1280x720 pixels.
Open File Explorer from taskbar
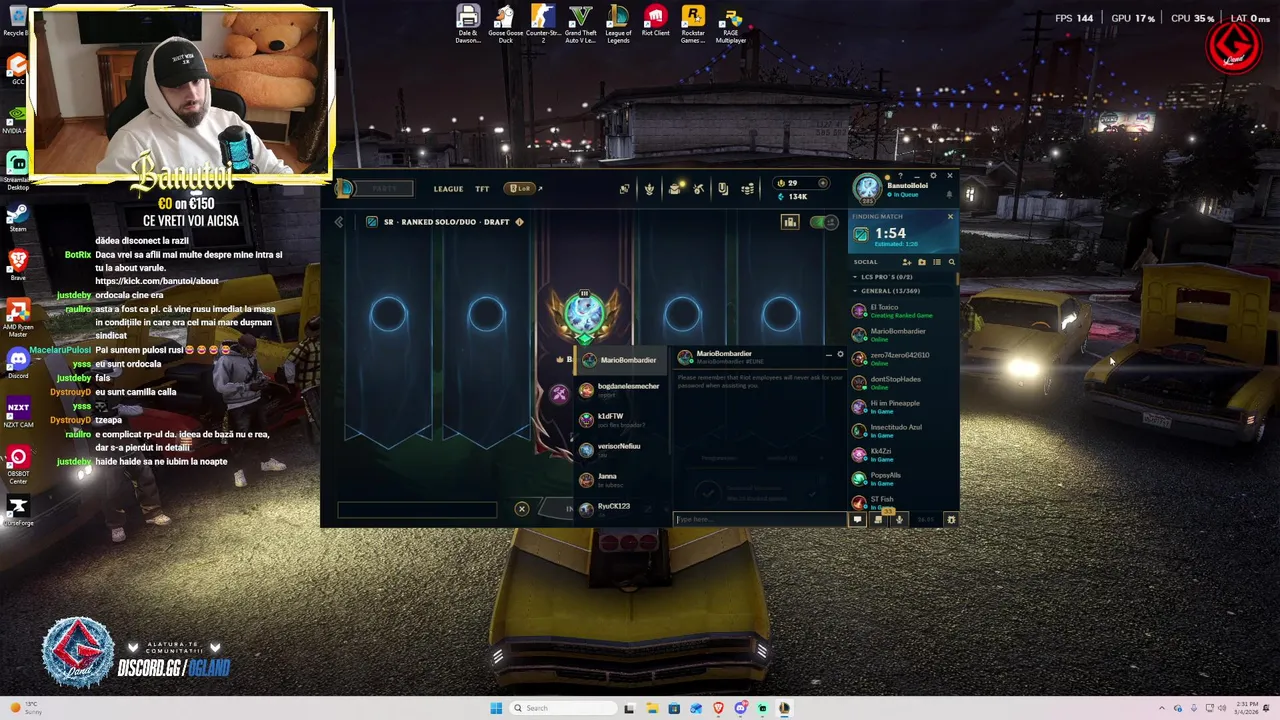coord(652,708)
